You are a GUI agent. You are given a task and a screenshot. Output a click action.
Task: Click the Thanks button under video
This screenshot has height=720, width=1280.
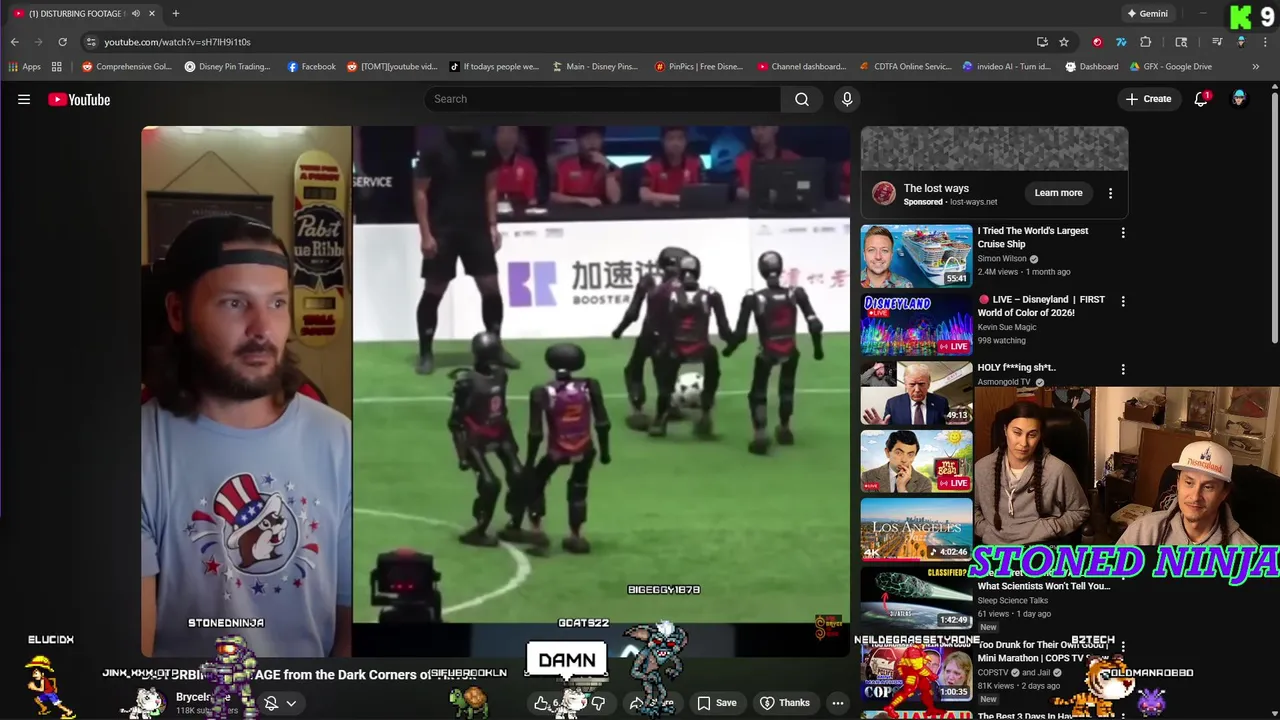[785, 703]
